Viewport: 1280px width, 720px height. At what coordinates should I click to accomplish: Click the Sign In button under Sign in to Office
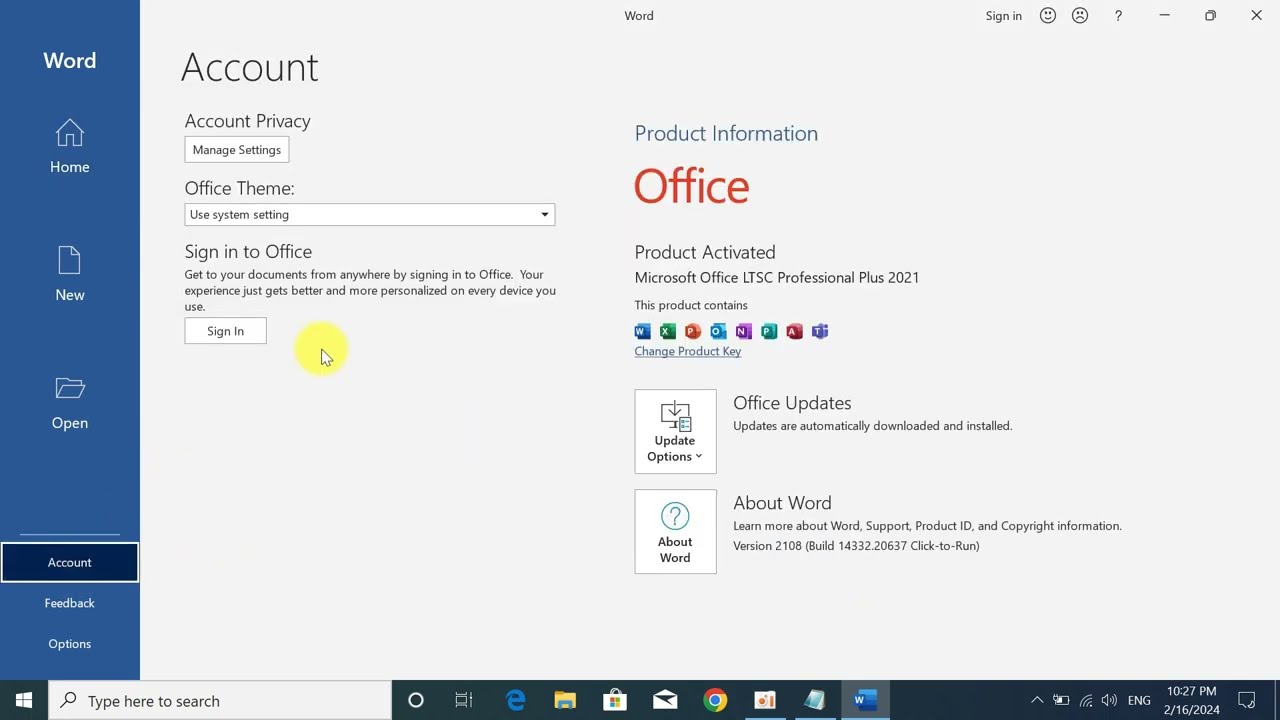pos(225,331)
